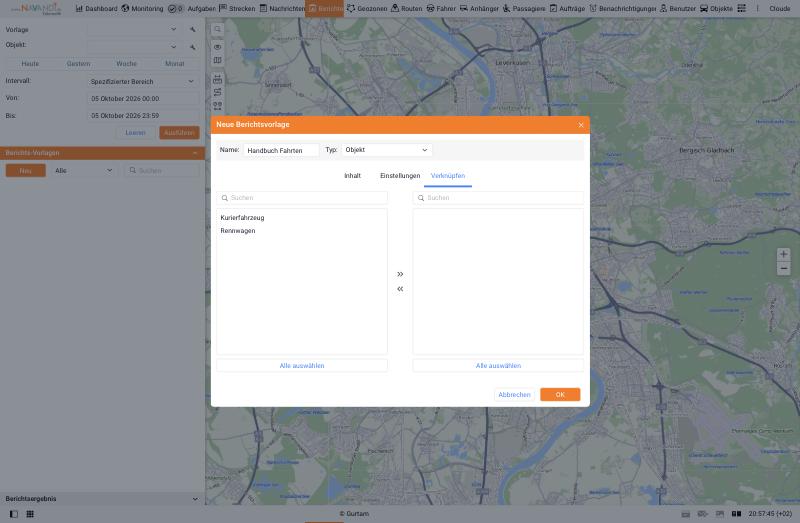Click the add-all double right arrow icon

tap(400, 274)
